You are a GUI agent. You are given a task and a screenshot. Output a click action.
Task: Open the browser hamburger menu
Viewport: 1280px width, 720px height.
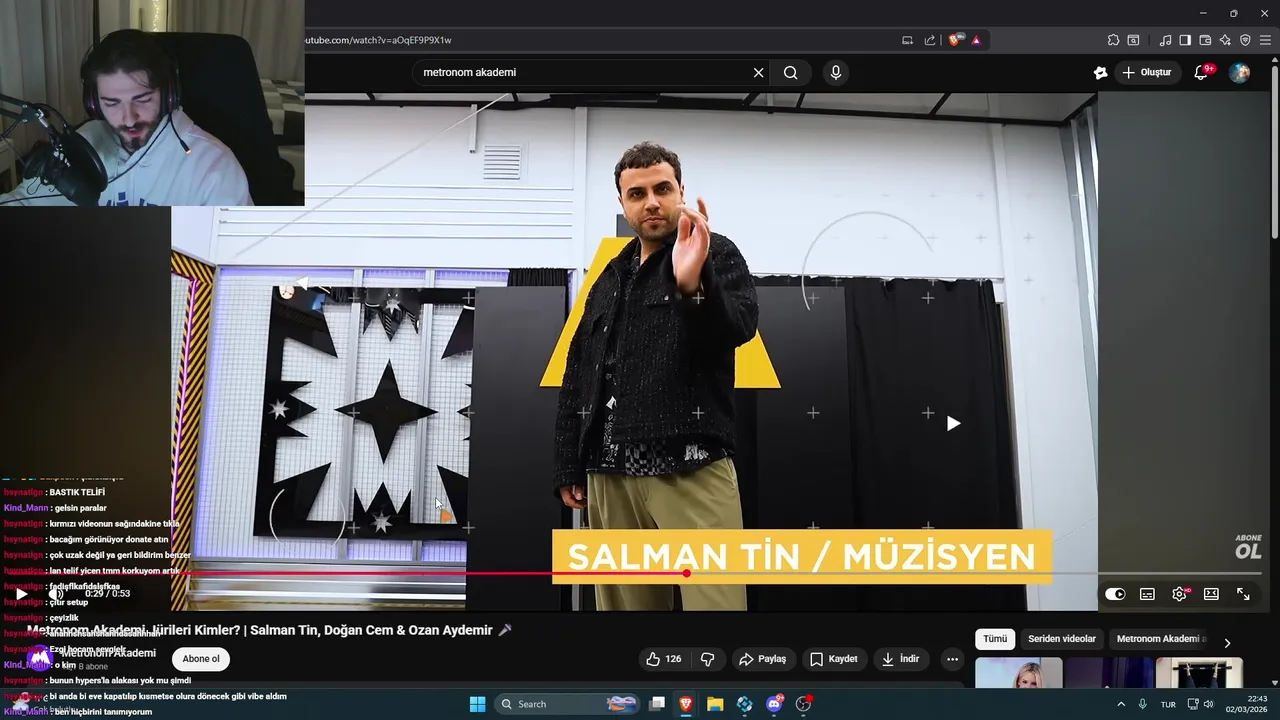[1265, 40]
